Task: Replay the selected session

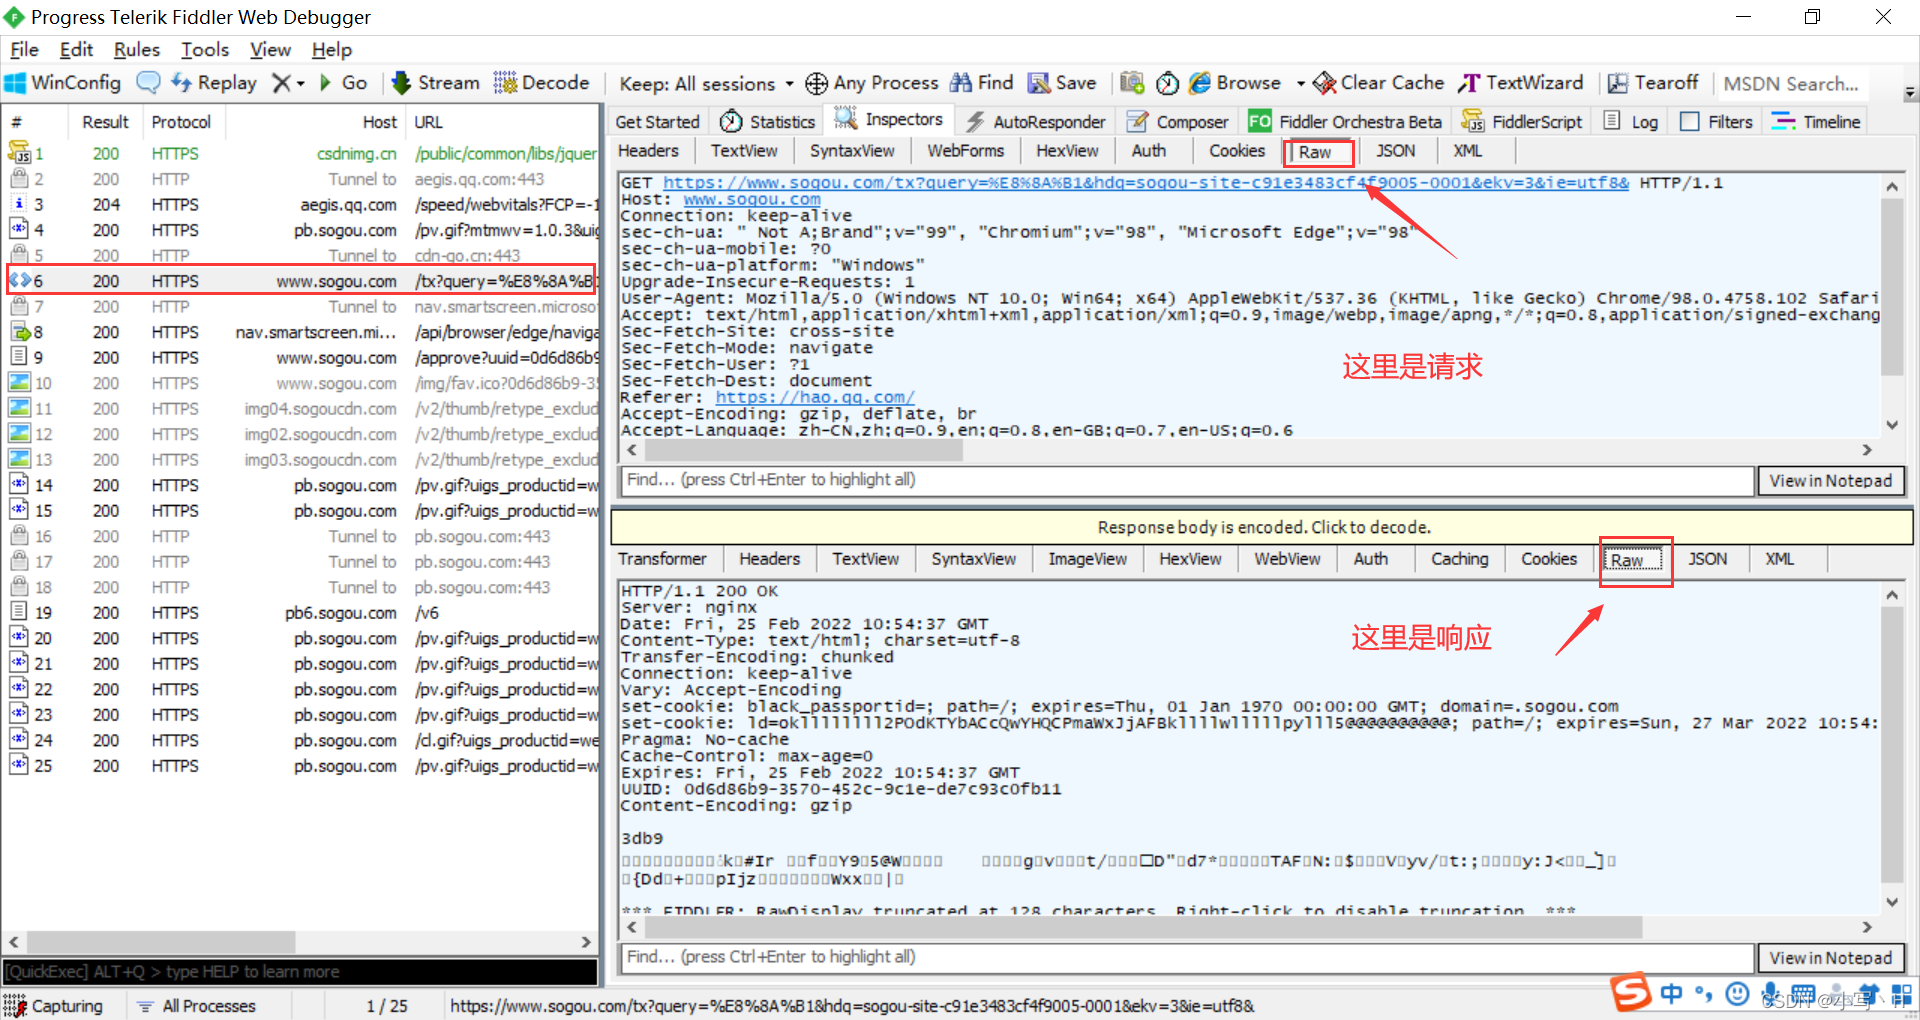Action: click(213, 83)
